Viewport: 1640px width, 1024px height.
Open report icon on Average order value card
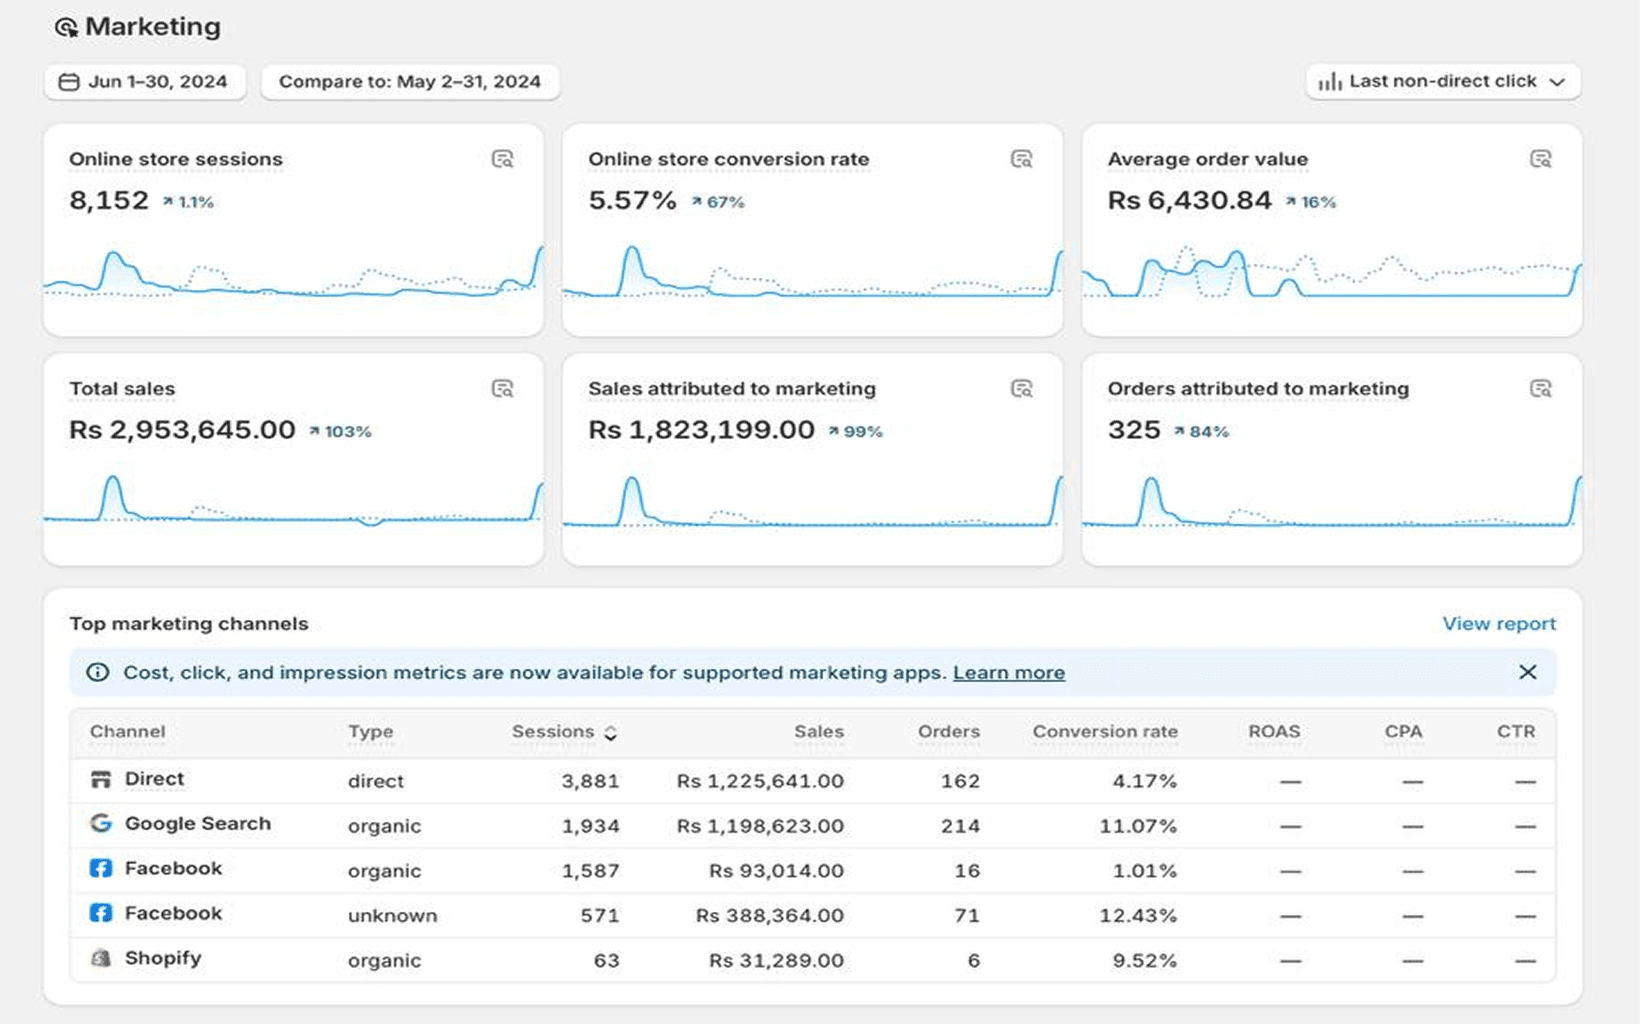(x=1540, y=159)
